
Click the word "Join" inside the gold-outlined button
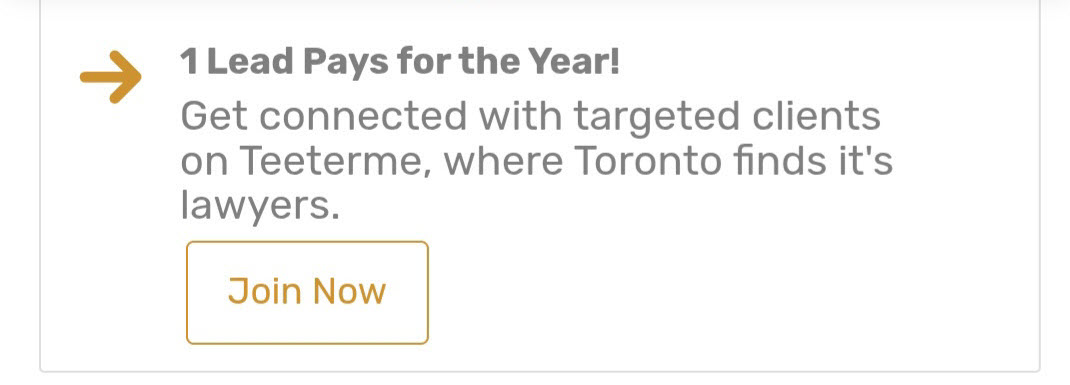coord(265,293)
